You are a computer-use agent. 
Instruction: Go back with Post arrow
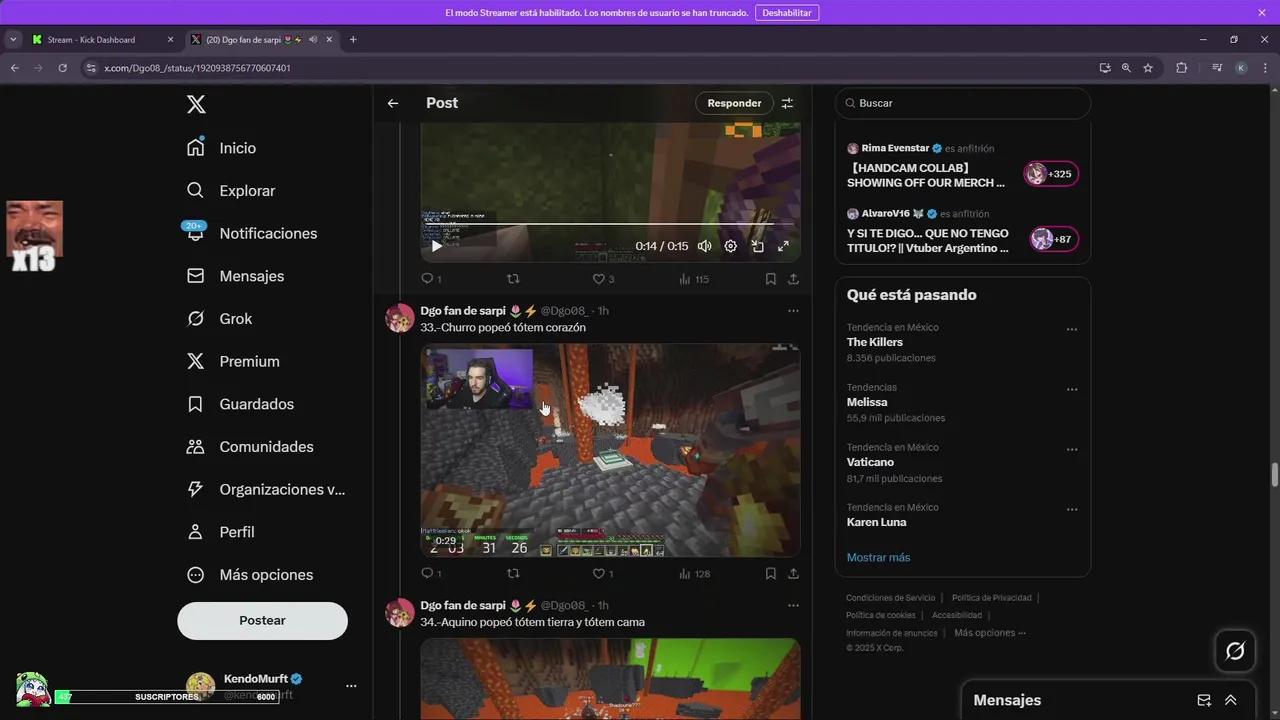[393, 103]
